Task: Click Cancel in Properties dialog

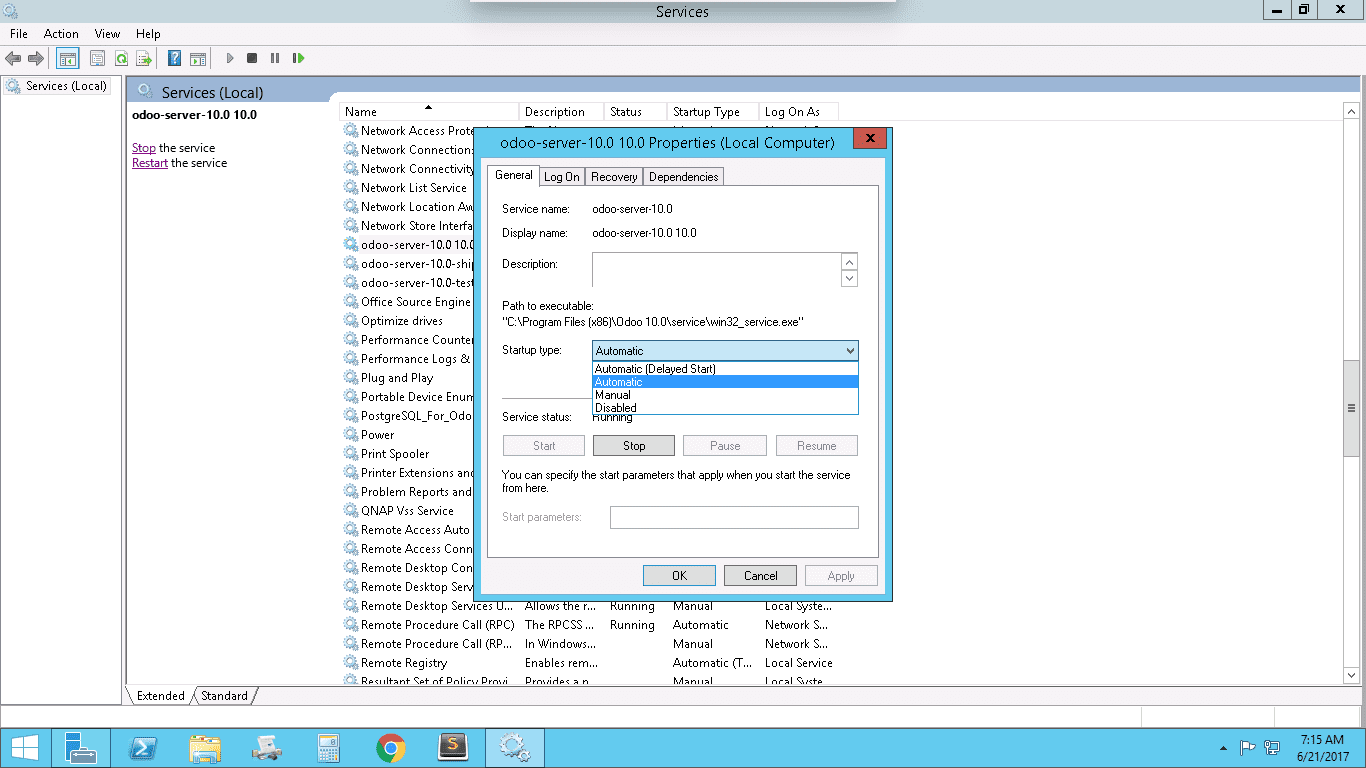Action: pos(760,576)
